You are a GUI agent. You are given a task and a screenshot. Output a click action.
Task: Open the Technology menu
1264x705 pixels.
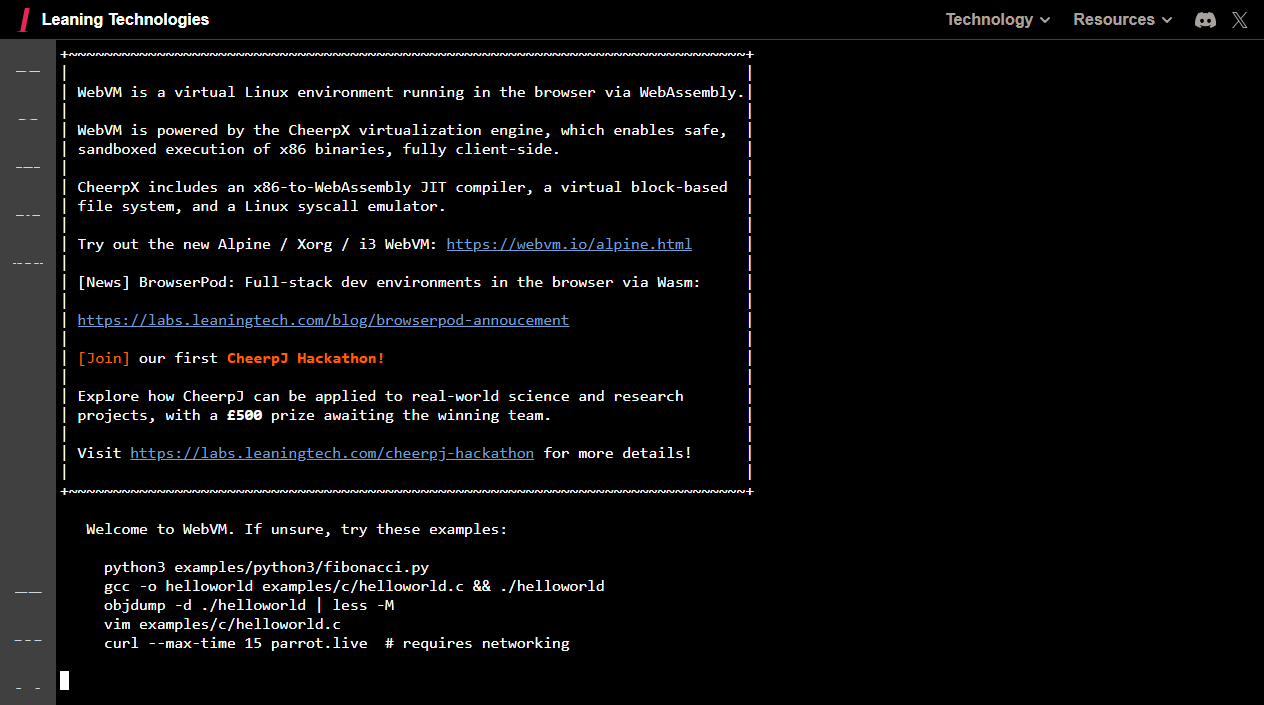pos(989,19)
